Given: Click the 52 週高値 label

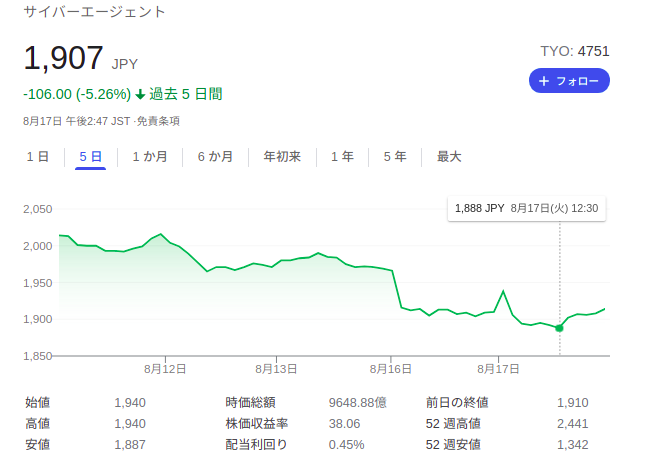Looking at the screenshot, I should click(453, 423).
